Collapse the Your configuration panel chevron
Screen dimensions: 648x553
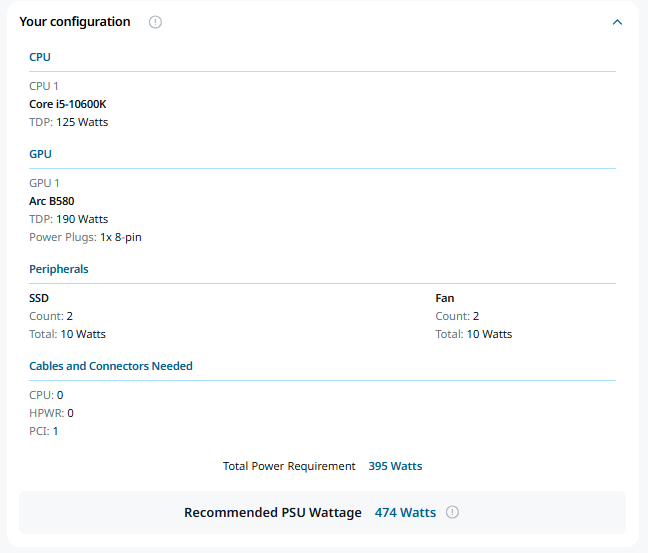click(x=617, y=22)
